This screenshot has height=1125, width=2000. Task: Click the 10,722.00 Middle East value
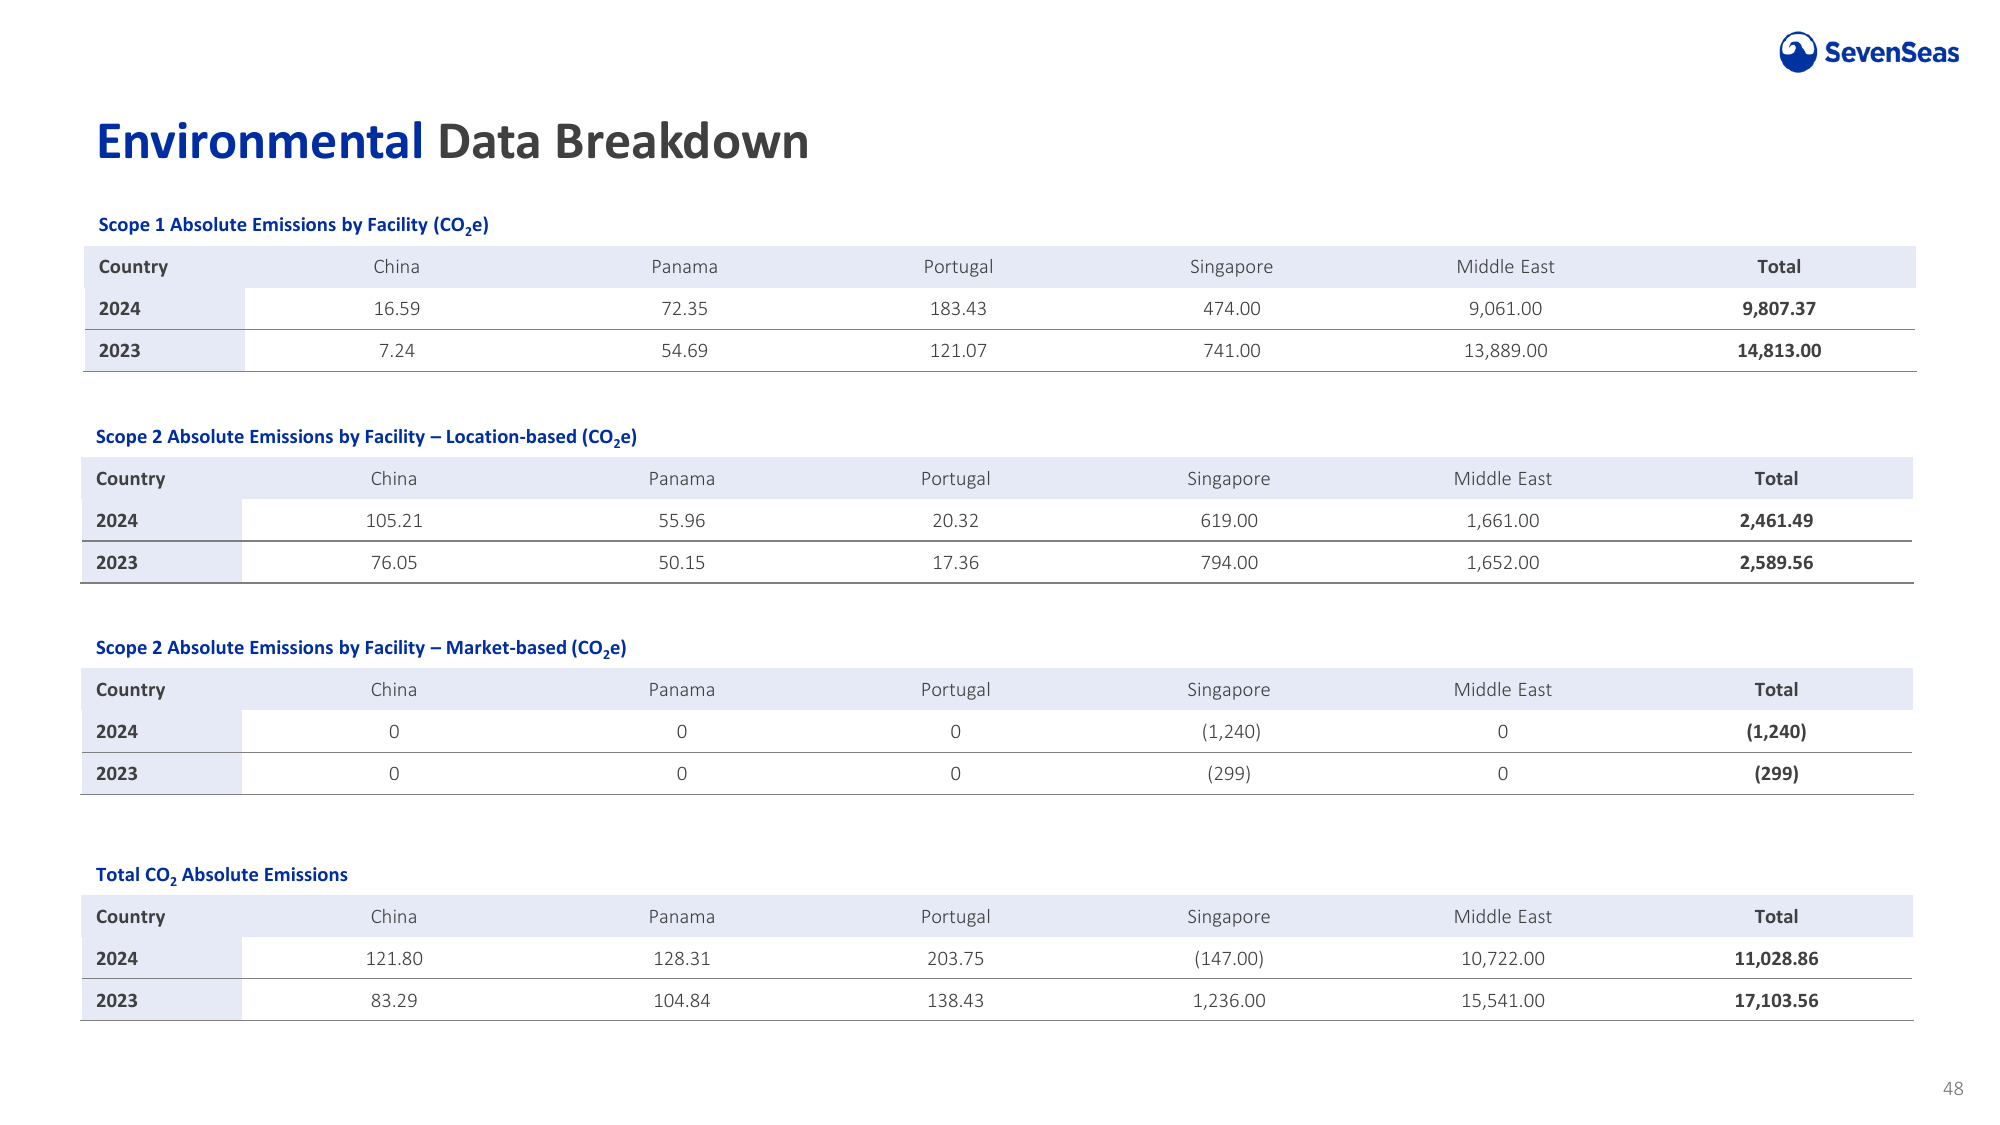tap(1503, 959)
